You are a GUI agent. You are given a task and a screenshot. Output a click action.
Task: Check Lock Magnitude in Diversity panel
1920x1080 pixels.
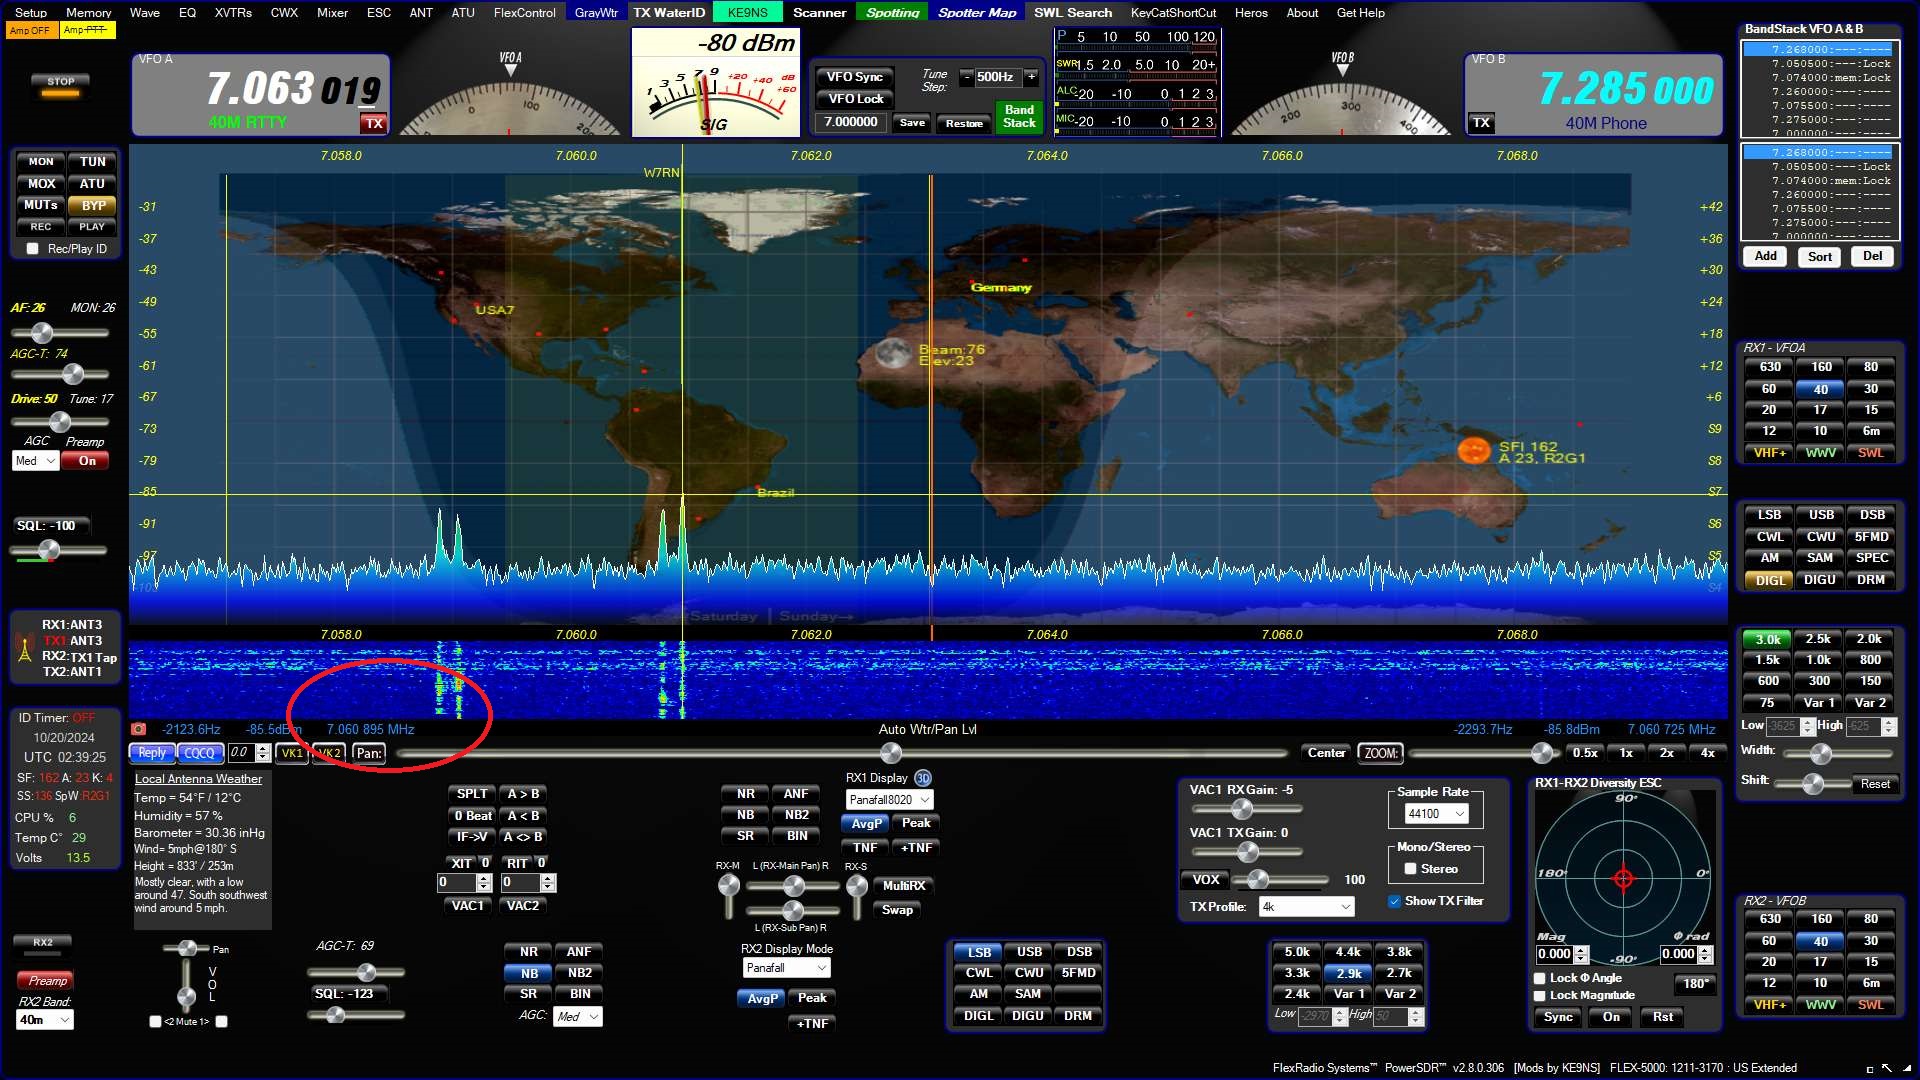click(1540, 995)
